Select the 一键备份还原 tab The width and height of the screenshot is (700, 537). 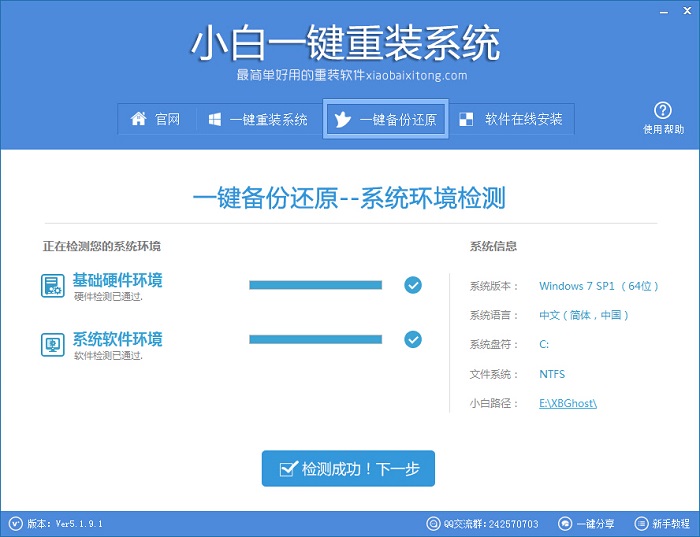click(x=385, y=120)
